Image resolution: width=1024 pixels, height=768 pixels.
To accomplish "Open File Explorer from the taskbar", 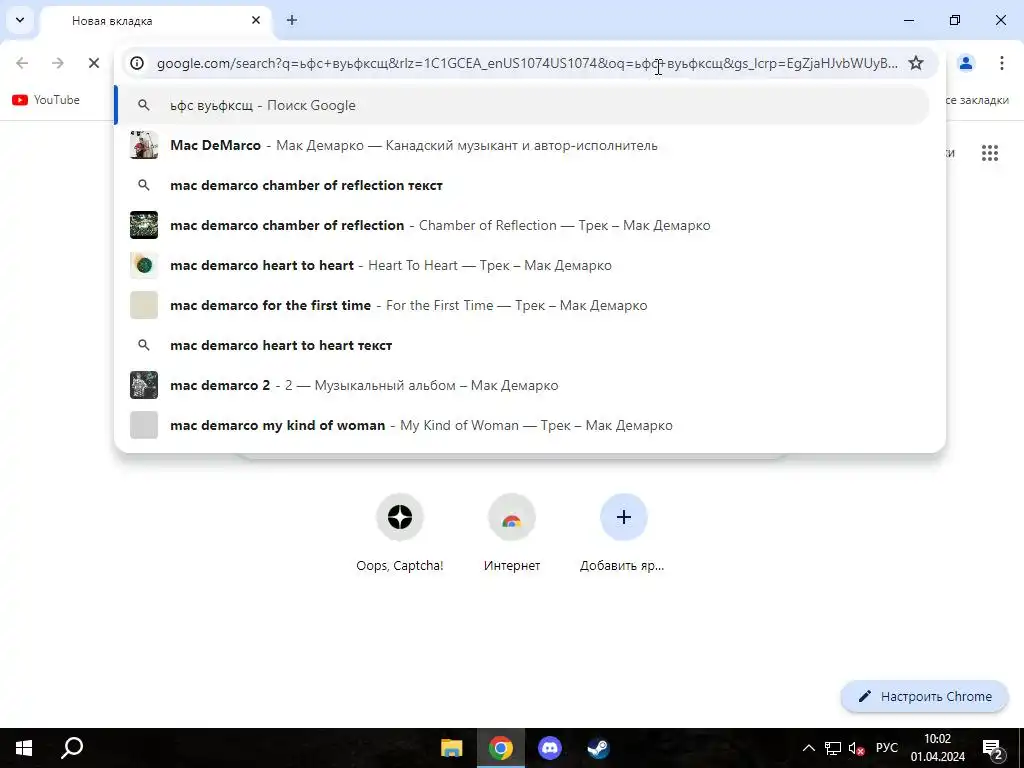I will (x=451, y=748).
